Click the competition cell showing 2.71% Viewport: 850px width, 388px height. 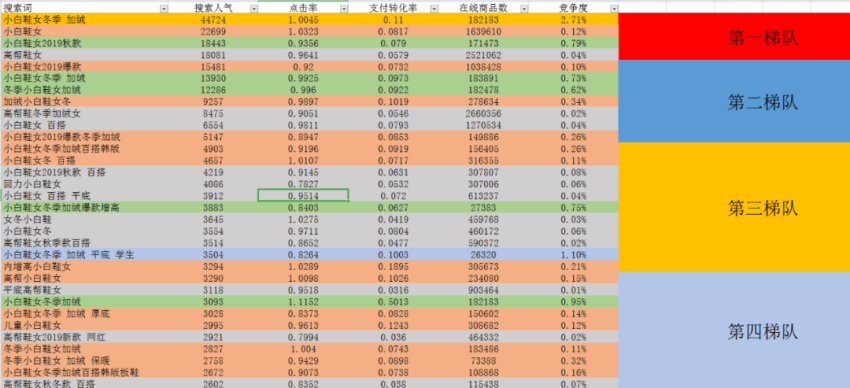pyautogui.click(x=573, y=20)
